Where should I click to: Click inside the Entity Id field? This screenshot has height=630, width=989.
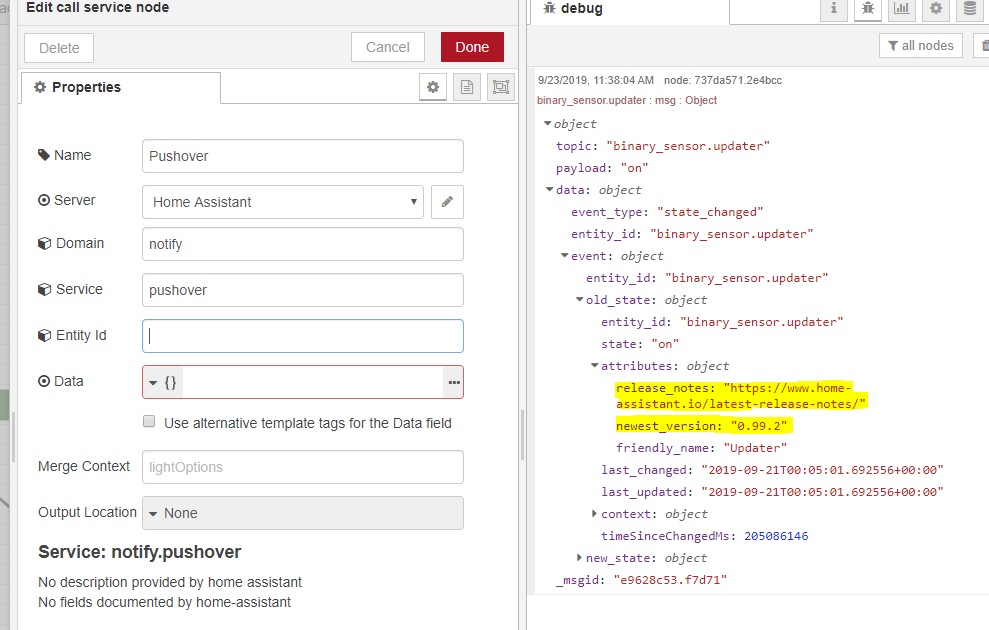(300, 336)
